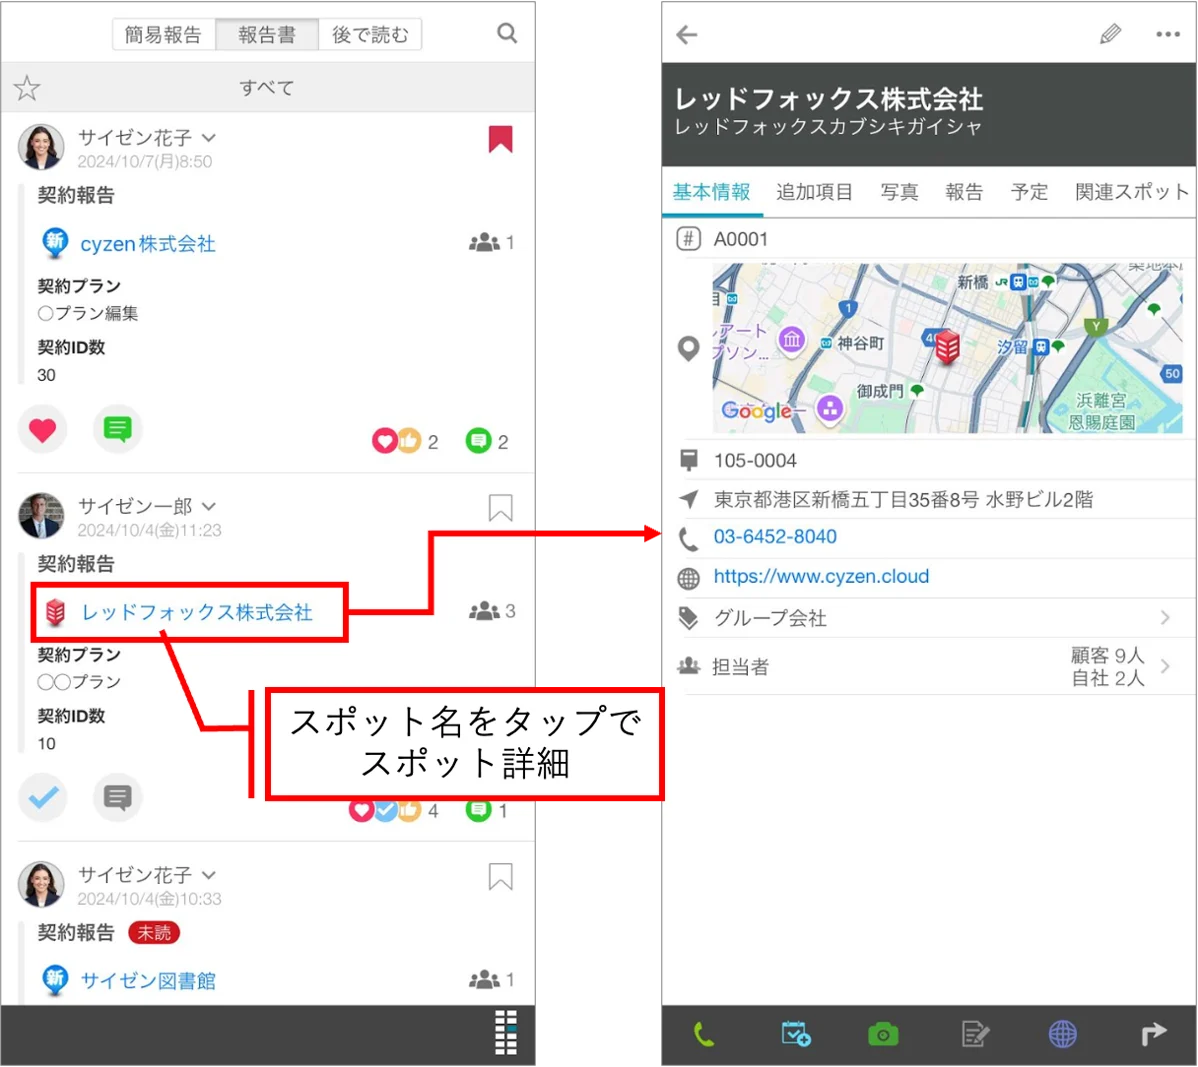Viewport: 1198px width, 1067px height.
Task: Tap the green phone icon in bottom bar
Action: click(x=704, y=1035)
